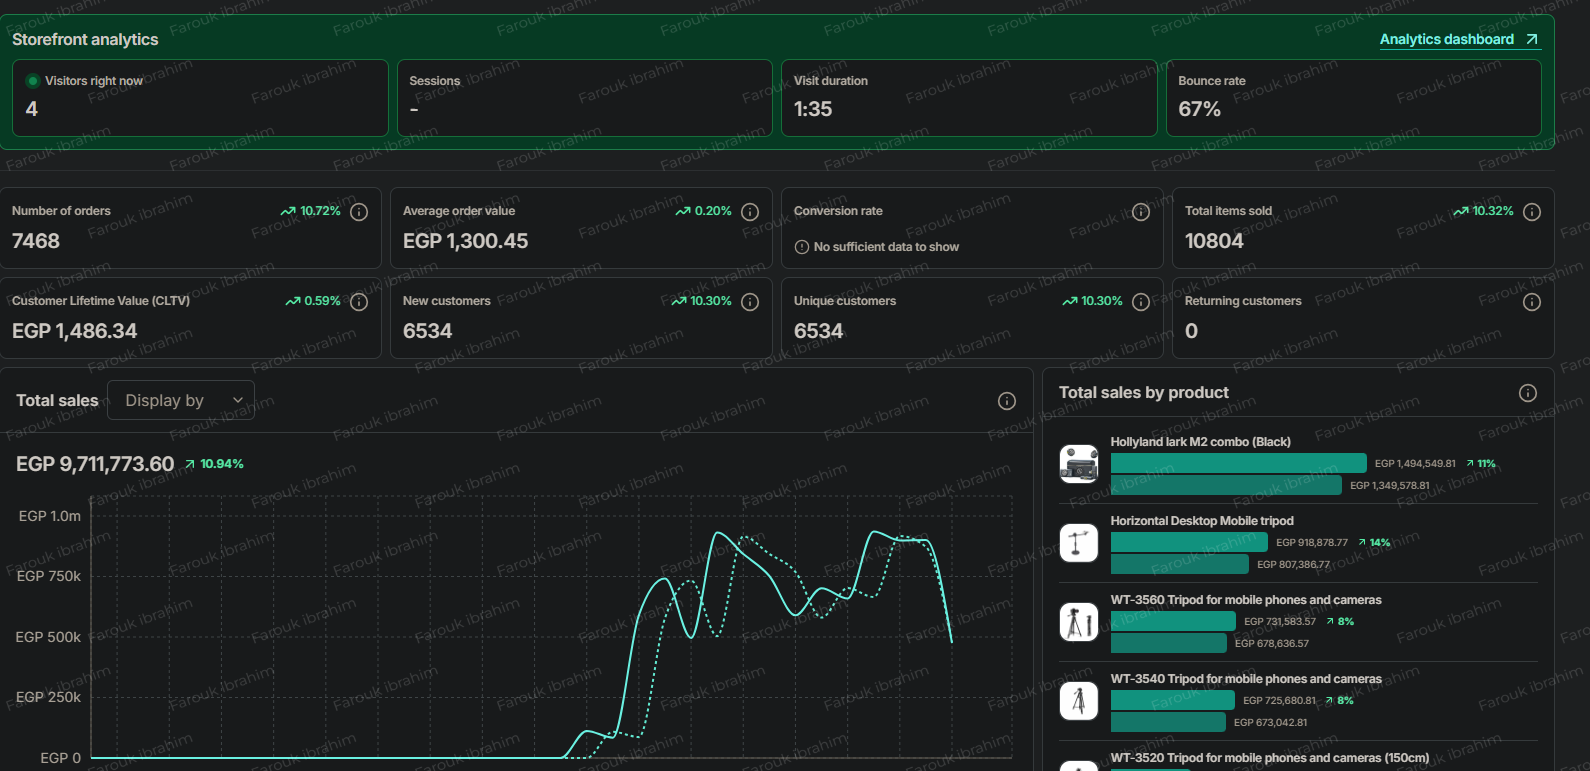
Task: Click the arrow icon beside Analytics dashboard
Action: 1531,39
